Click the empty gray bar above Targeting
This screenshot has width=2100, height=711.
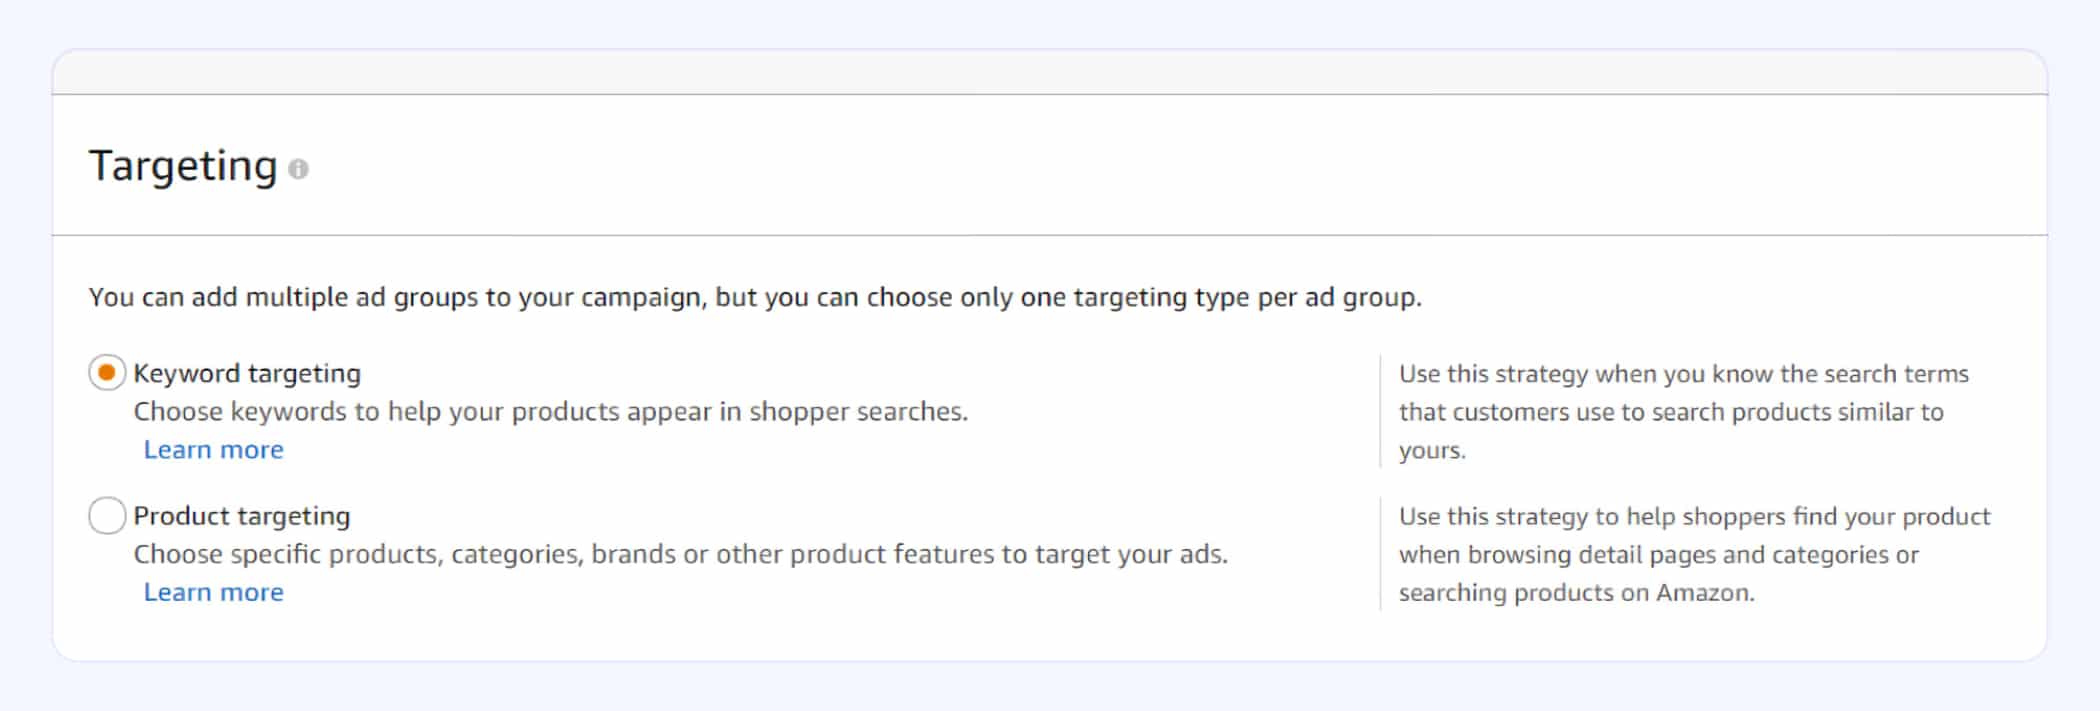pyautogui.click(x=1050, y=72)
